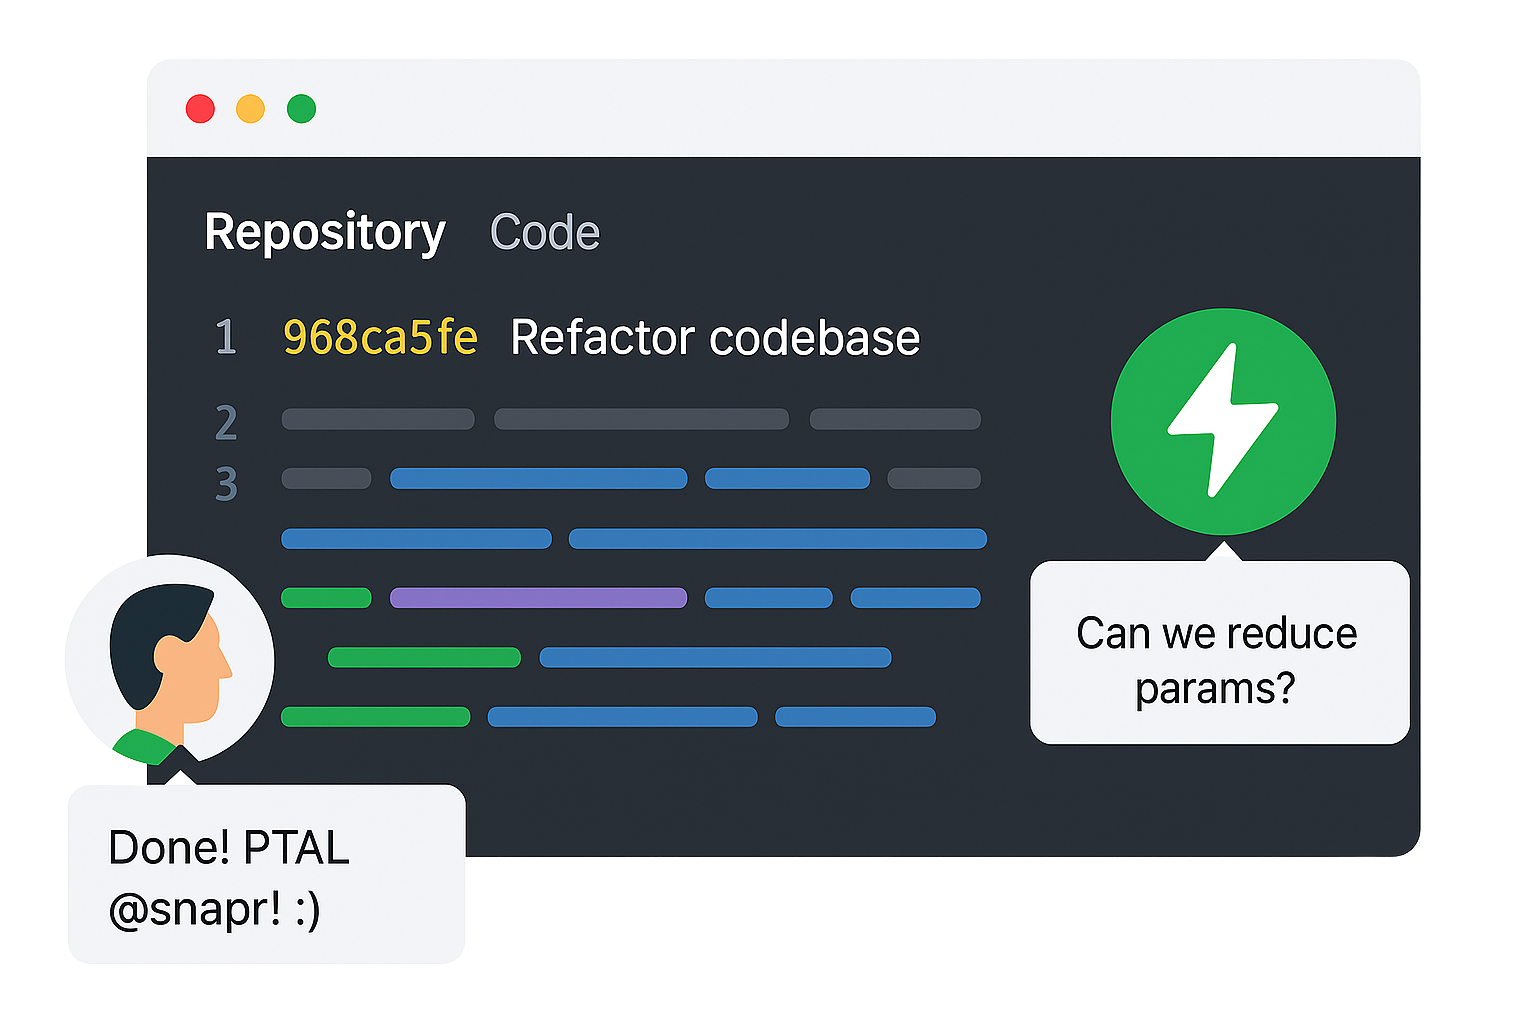1536x1024 pixels.
Task: Click the first blue code segment on line 3
Action: coord(539,479)
